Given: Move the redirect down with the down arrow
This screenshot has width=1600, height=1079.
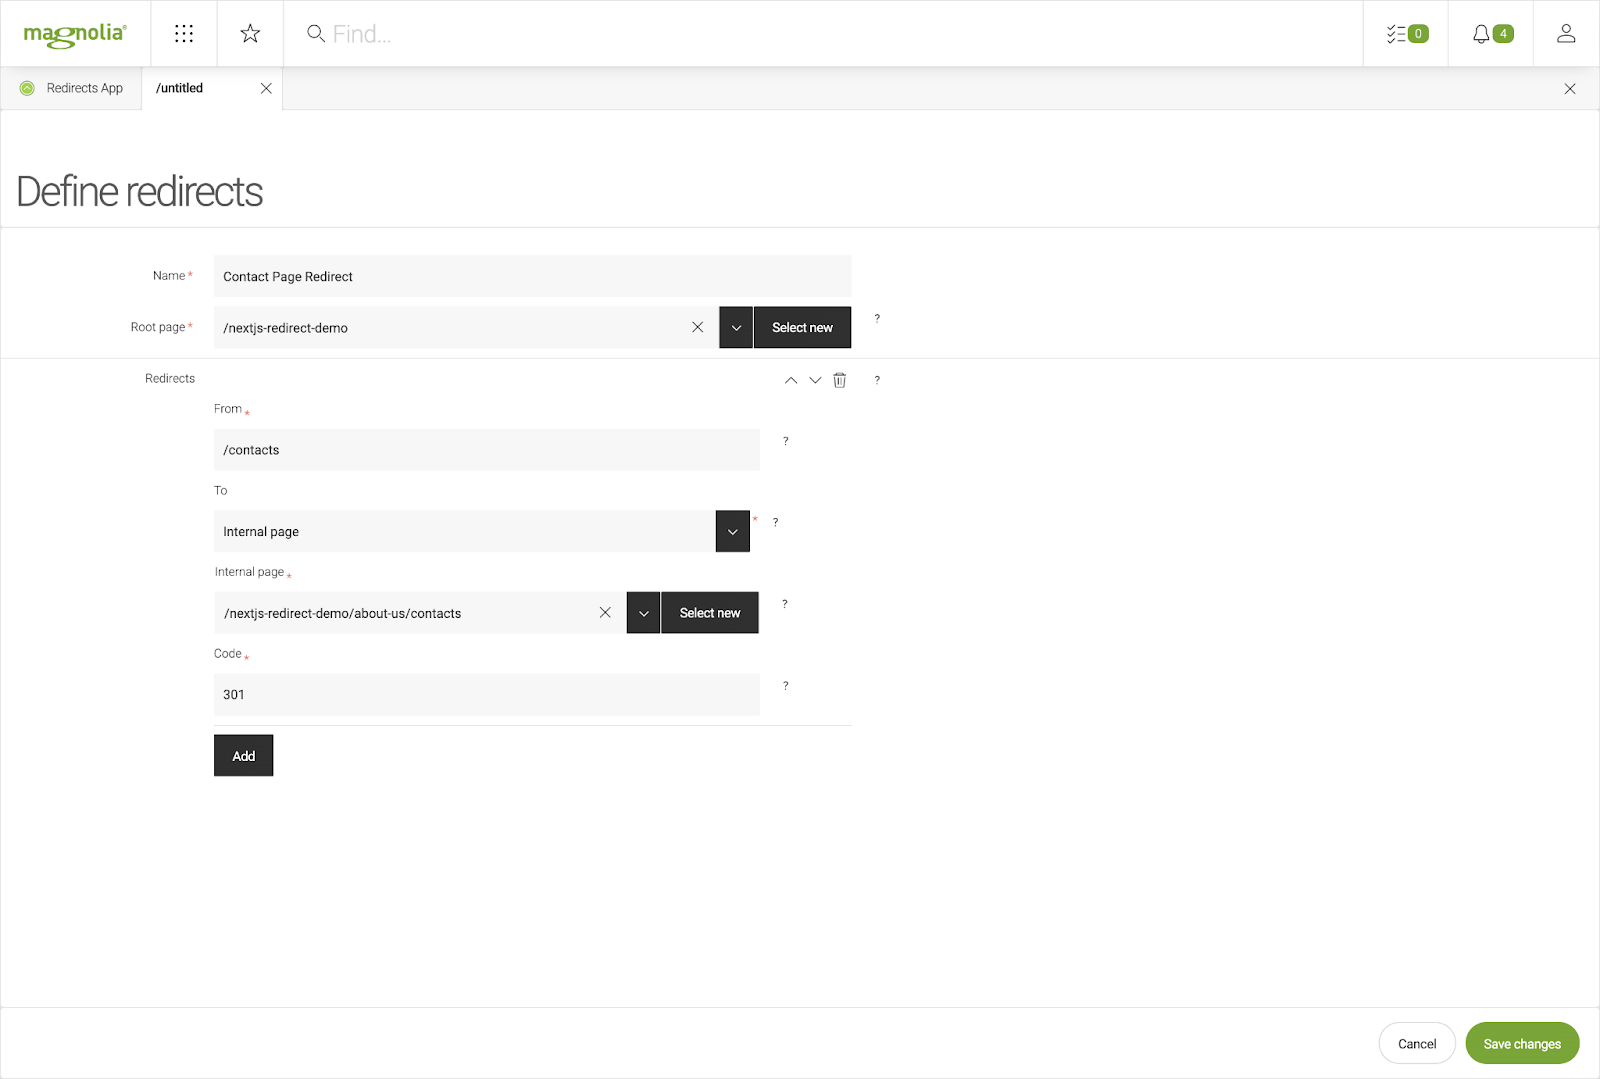Looking at the screenshot, I should pos(815,380).
